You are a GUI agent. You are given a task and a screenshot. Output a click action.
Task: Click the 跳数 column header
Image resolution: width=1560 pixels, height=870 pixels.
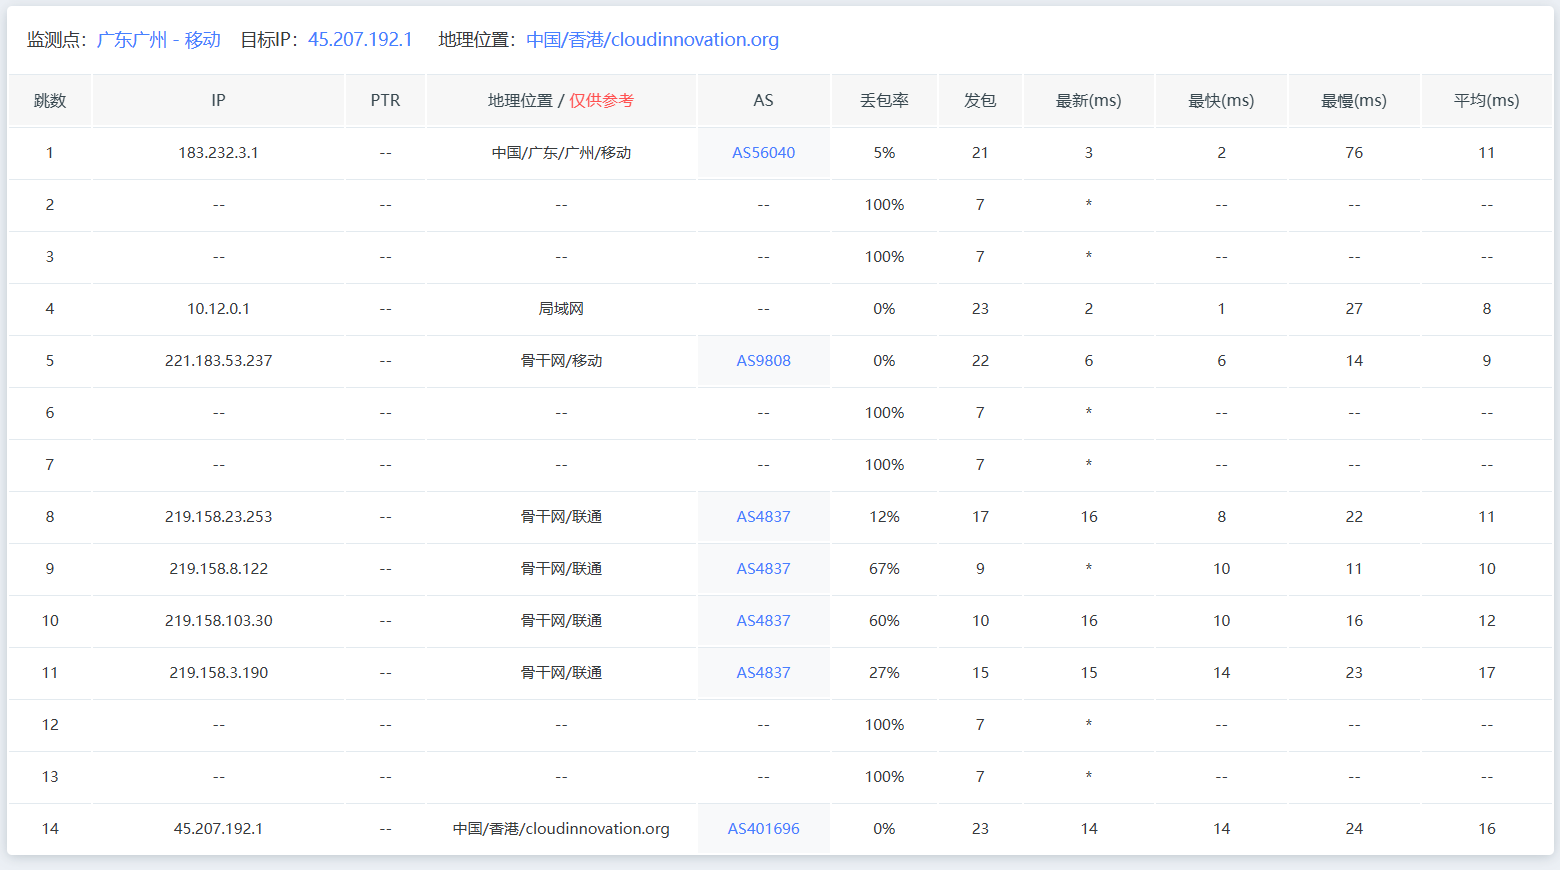pos(50,101)
